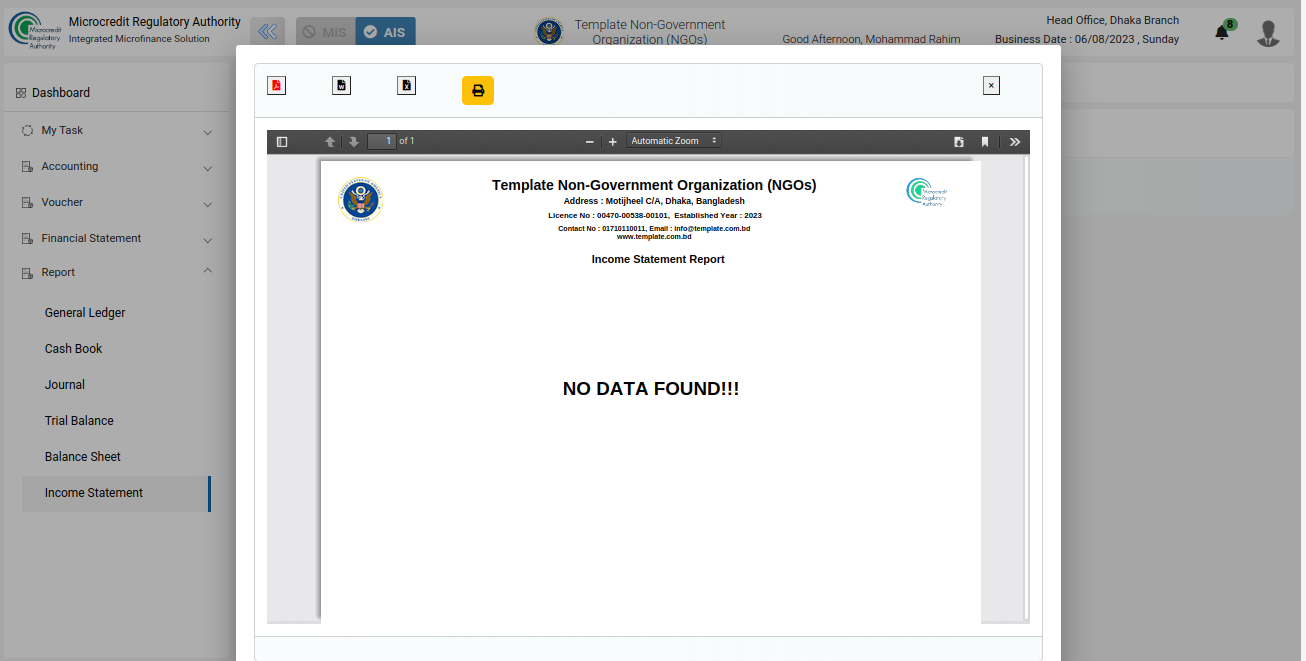
Task: Click the yellow print button
Action: [477, 91]
